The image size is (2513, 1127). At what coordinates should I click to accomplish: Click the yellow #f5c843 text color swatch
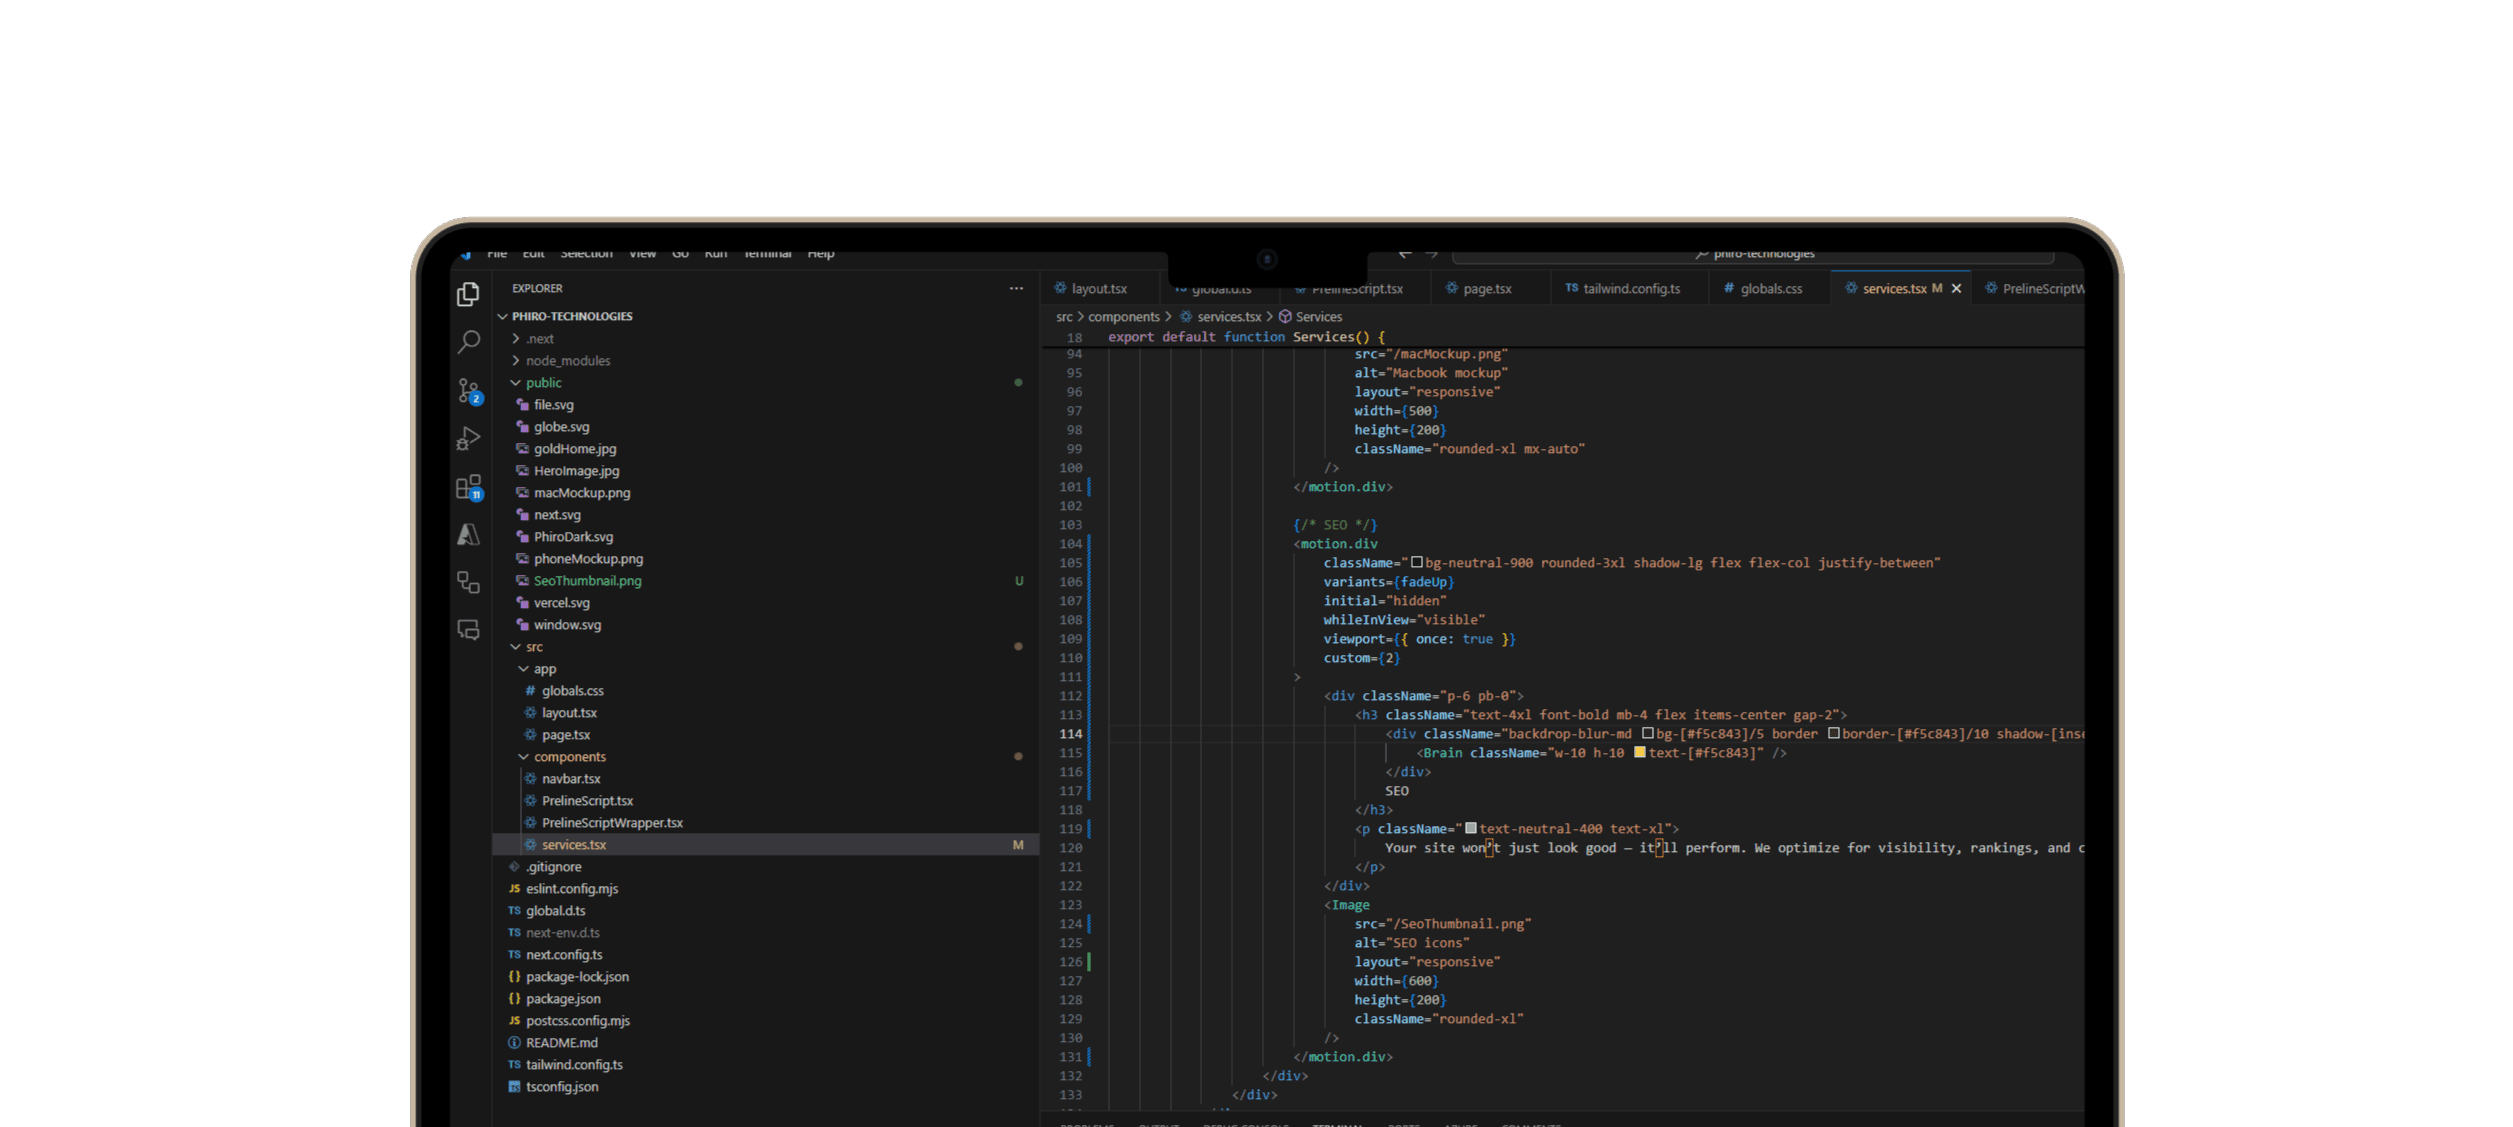click(x=1639, y=753)
